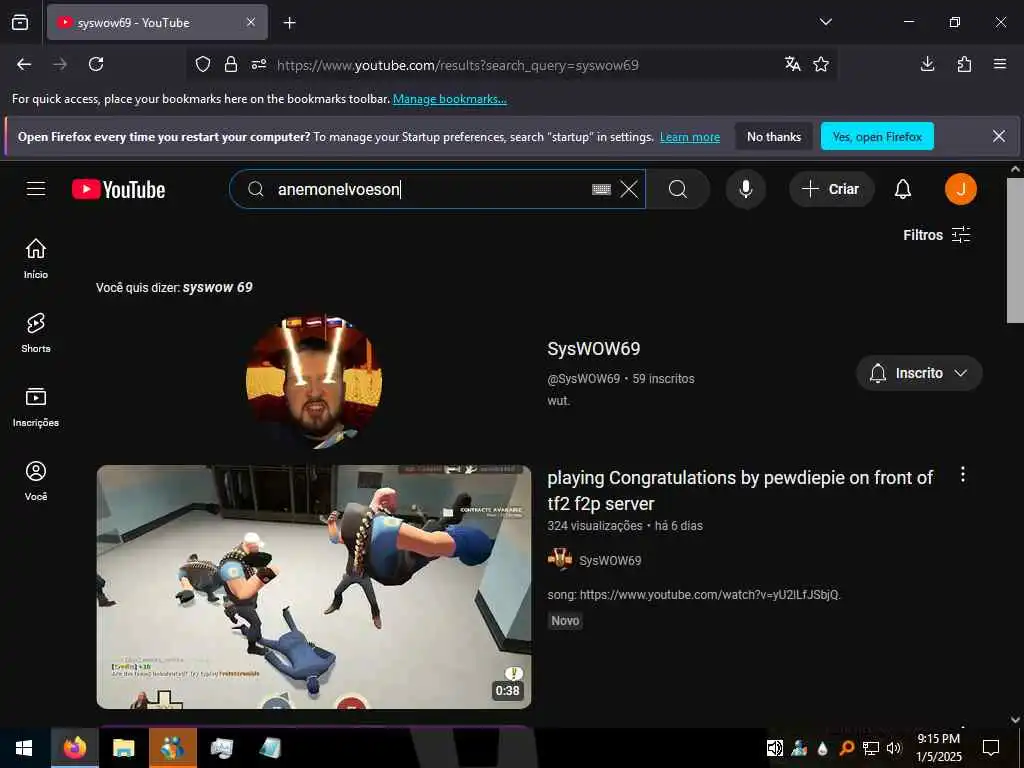The image size is (1024, 768).
Task: Click Yes, open Firefox button
Action: pos(877,136)
